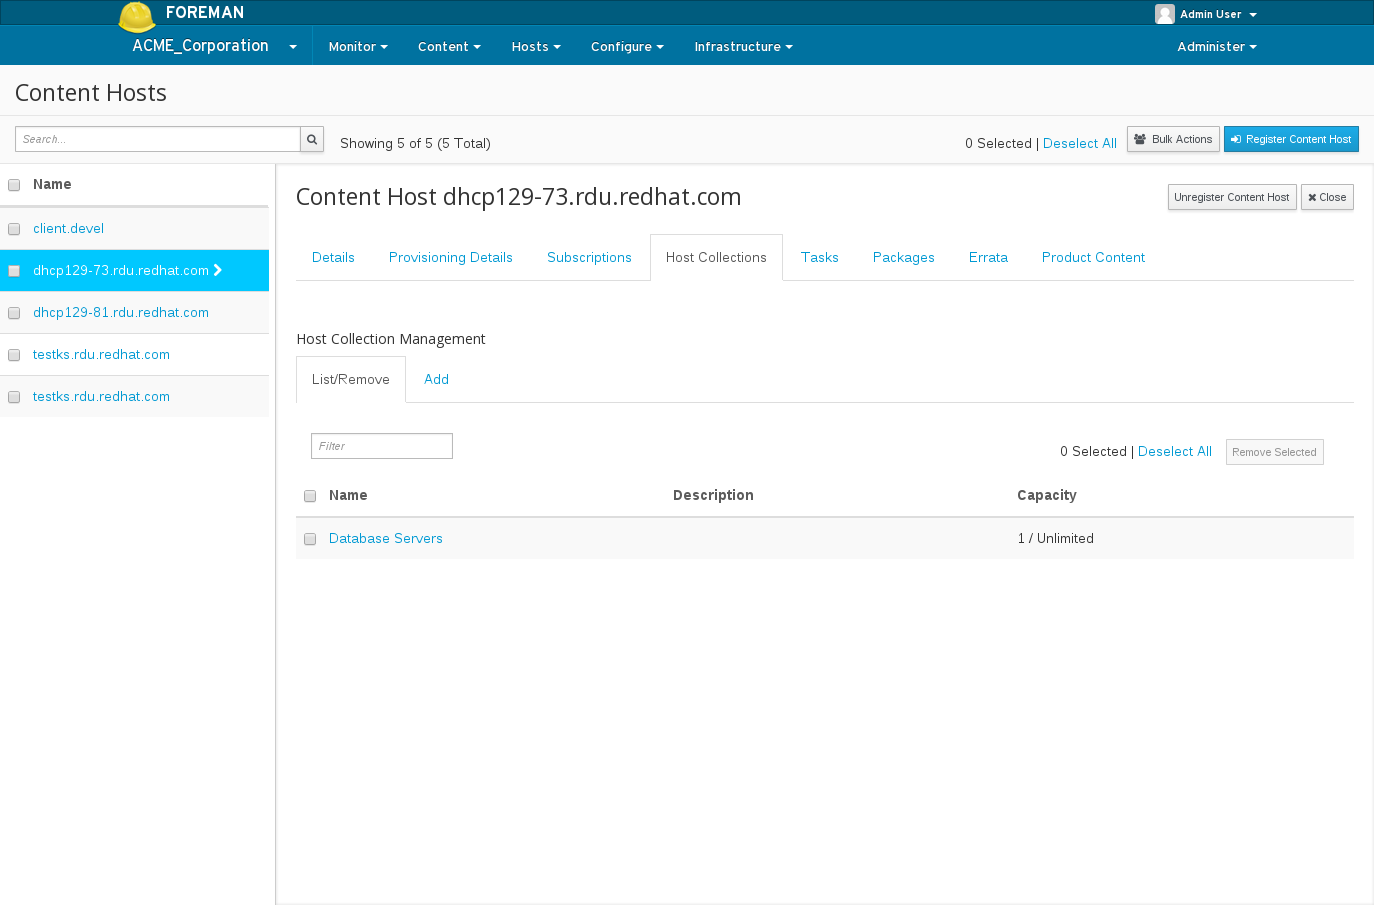Image resolution: width=1374 pixels, height=905 pixels.
Task: Select the Database Servers collection checkbox
Action: coord(310,539)
